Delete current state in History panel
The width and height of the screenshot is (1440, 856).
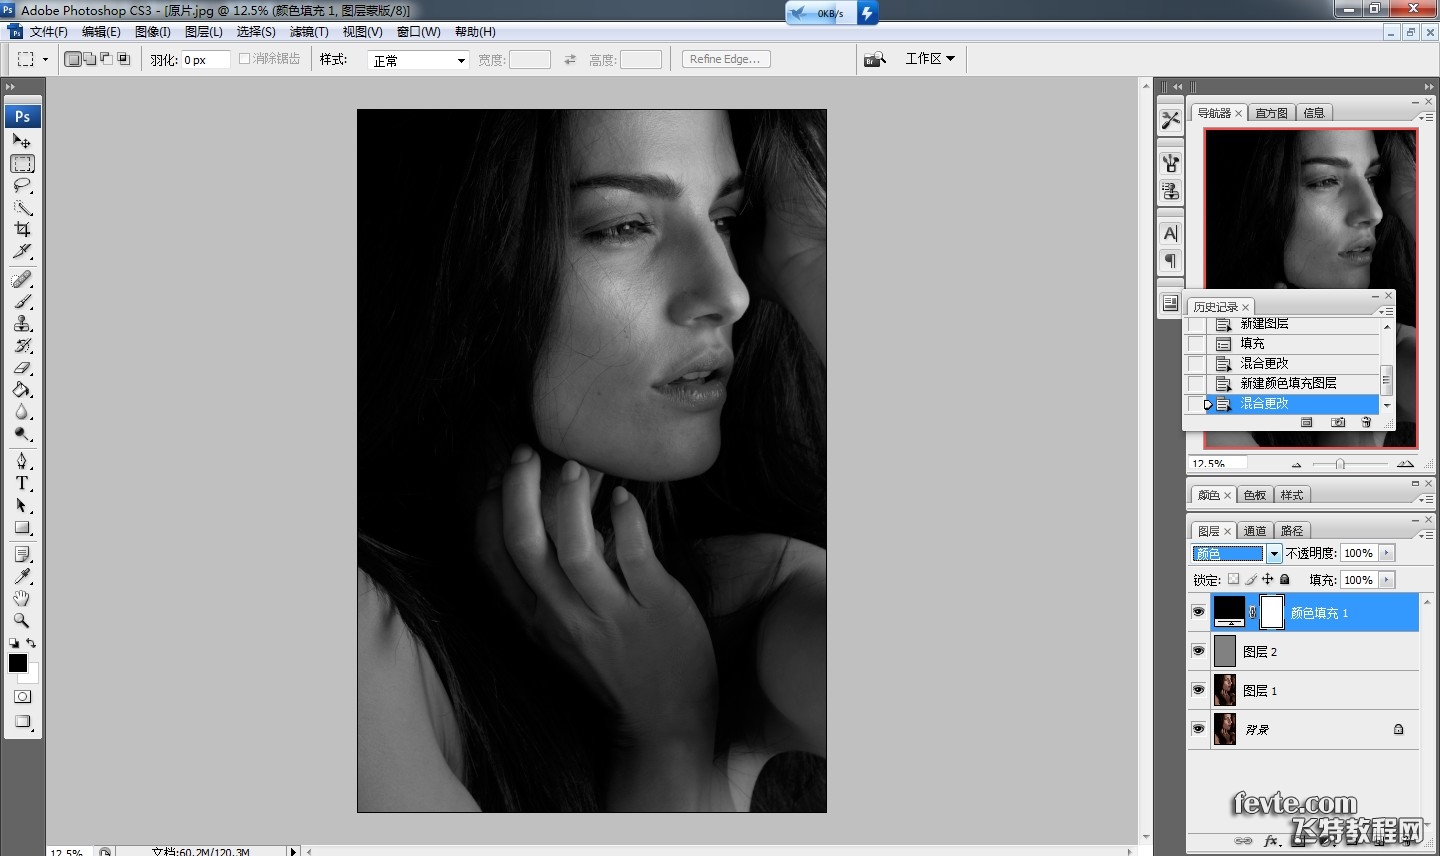coord(1367,423)
